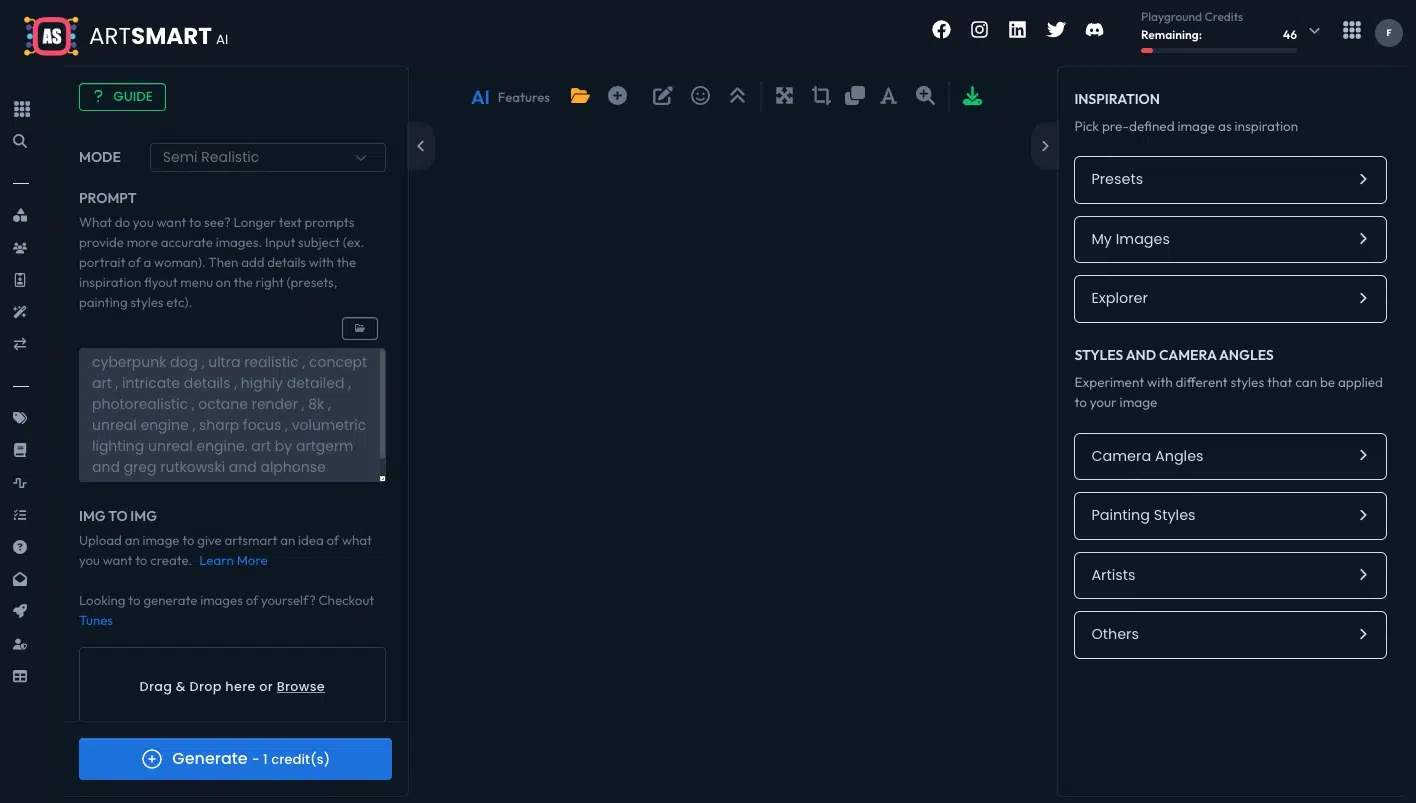Click the zoom magnifier toolbar icon

click(925, 96)
